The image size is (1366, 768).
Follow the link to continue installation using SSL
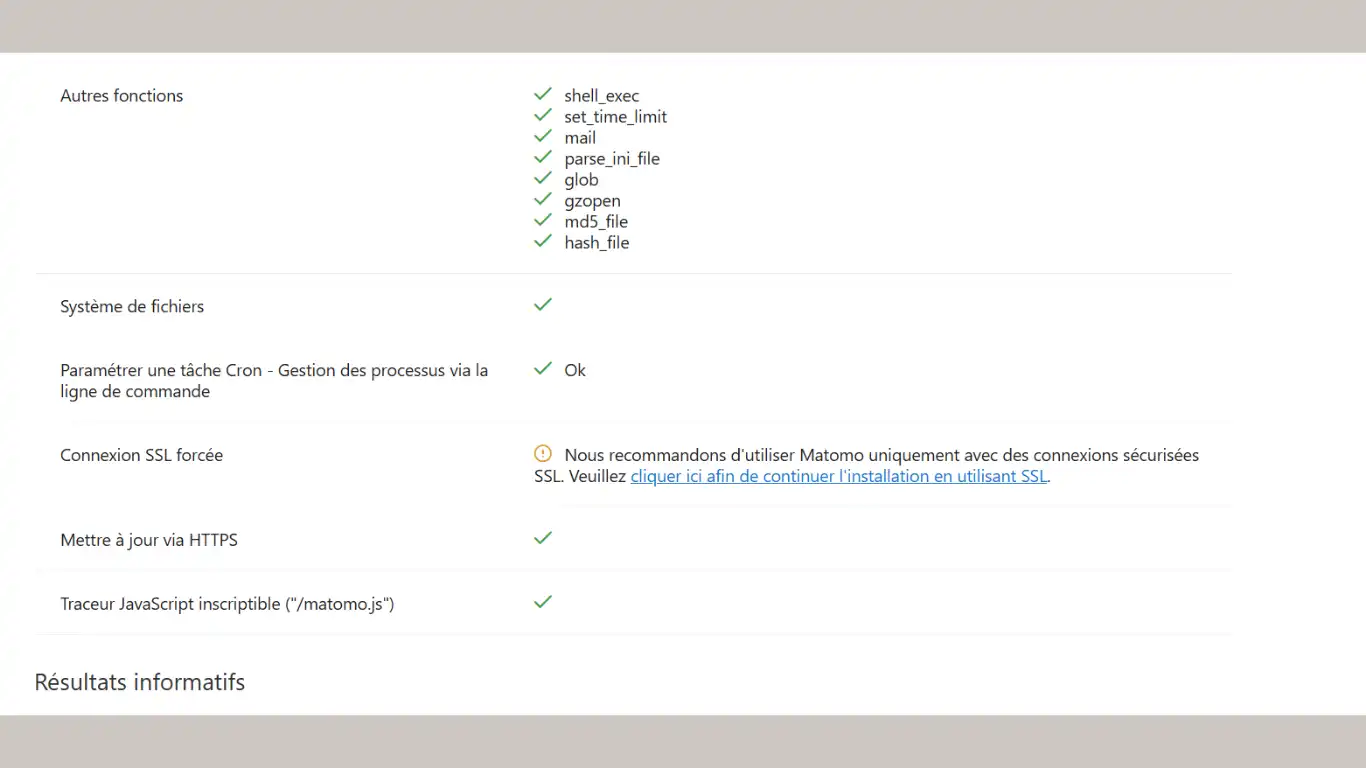[839, 477]
